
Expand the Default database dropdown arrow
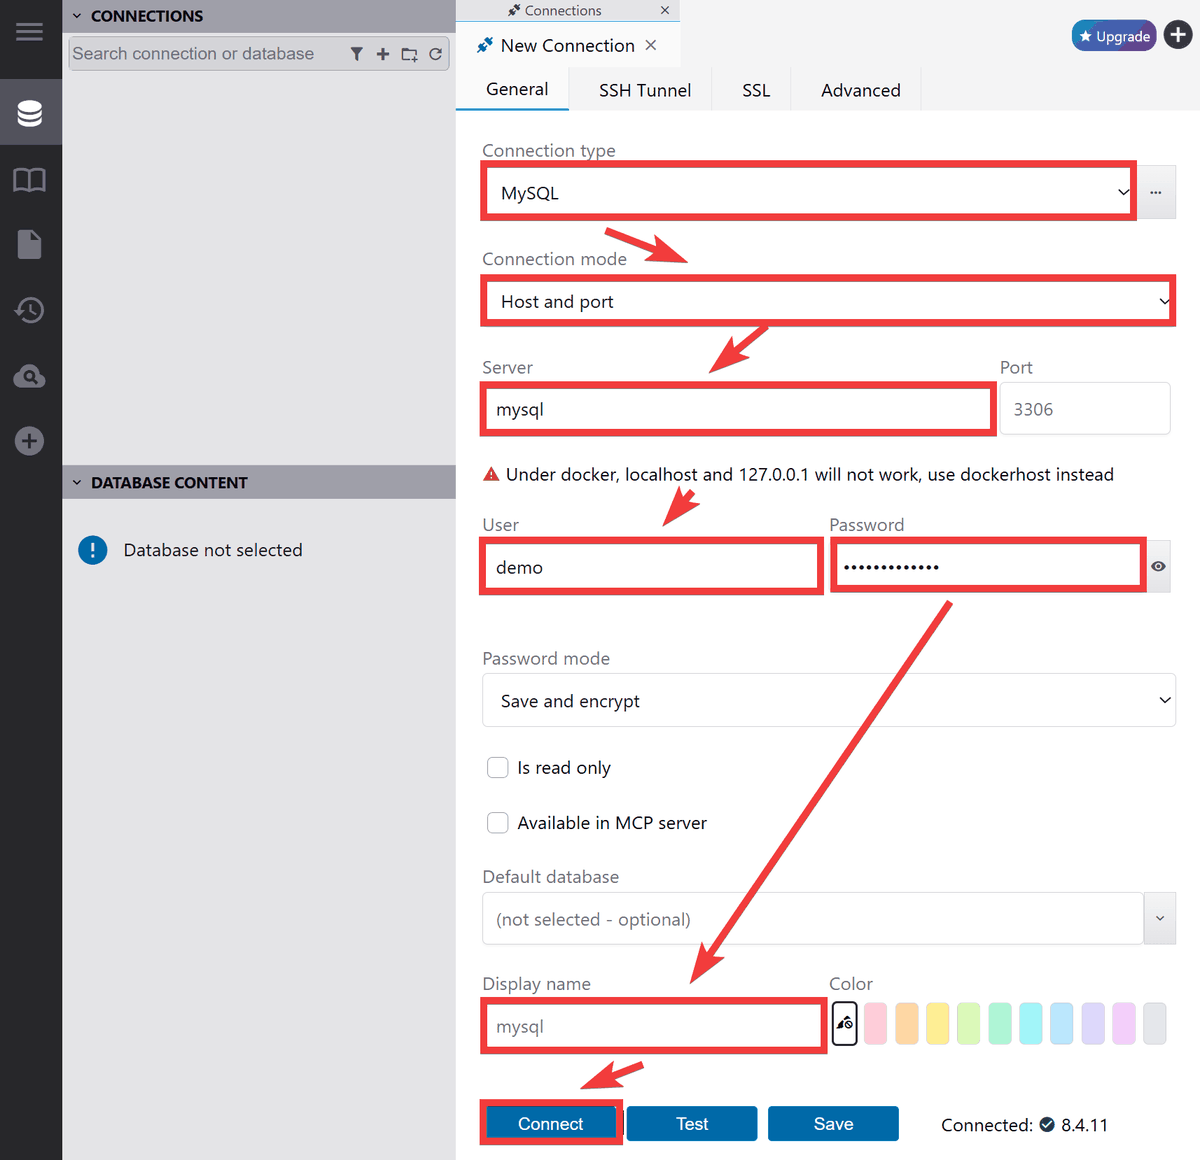point(1160,918)
